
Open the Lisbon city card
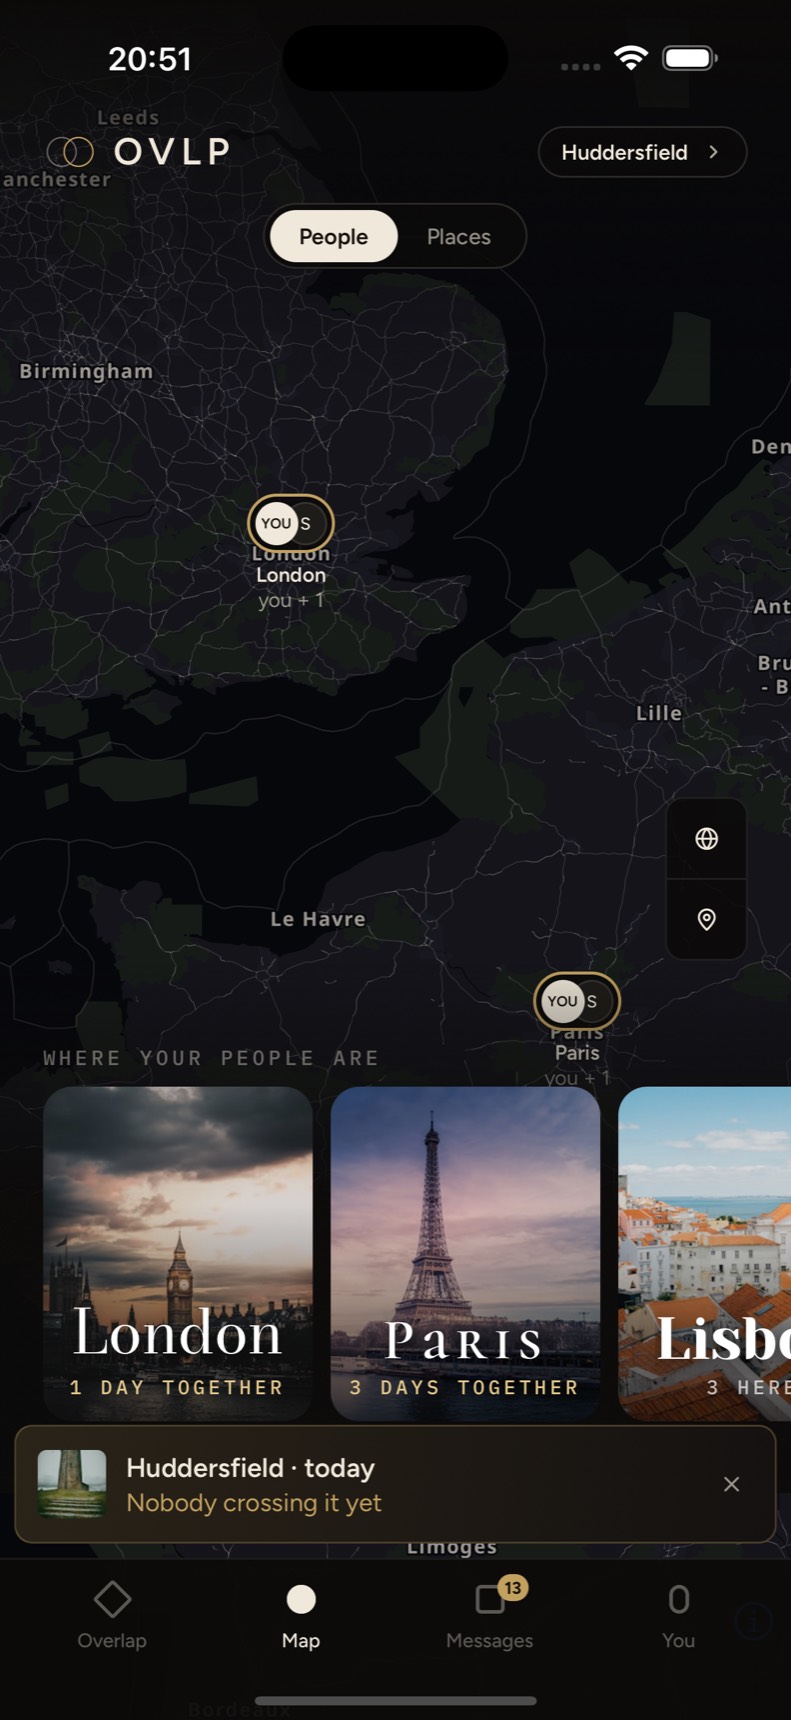pos(705,1253)
